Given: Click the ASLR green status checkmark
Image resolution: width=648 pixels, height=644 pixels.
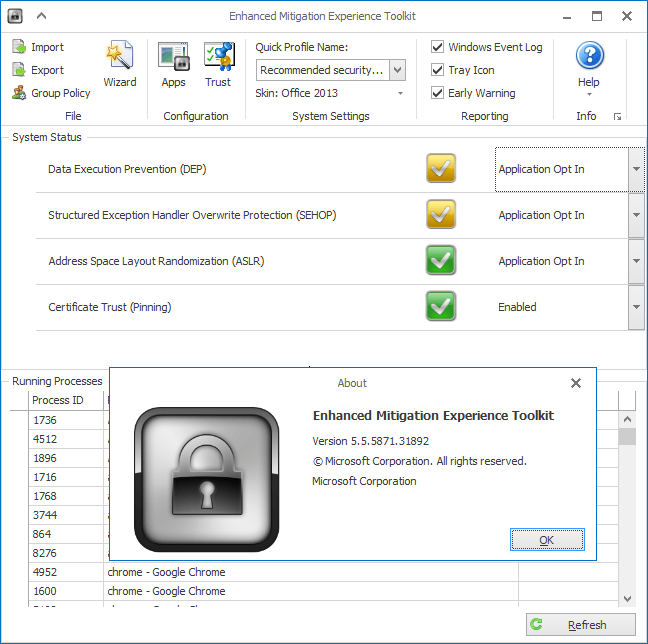Looking at the screenshot, I should click(x=441, y=260).
